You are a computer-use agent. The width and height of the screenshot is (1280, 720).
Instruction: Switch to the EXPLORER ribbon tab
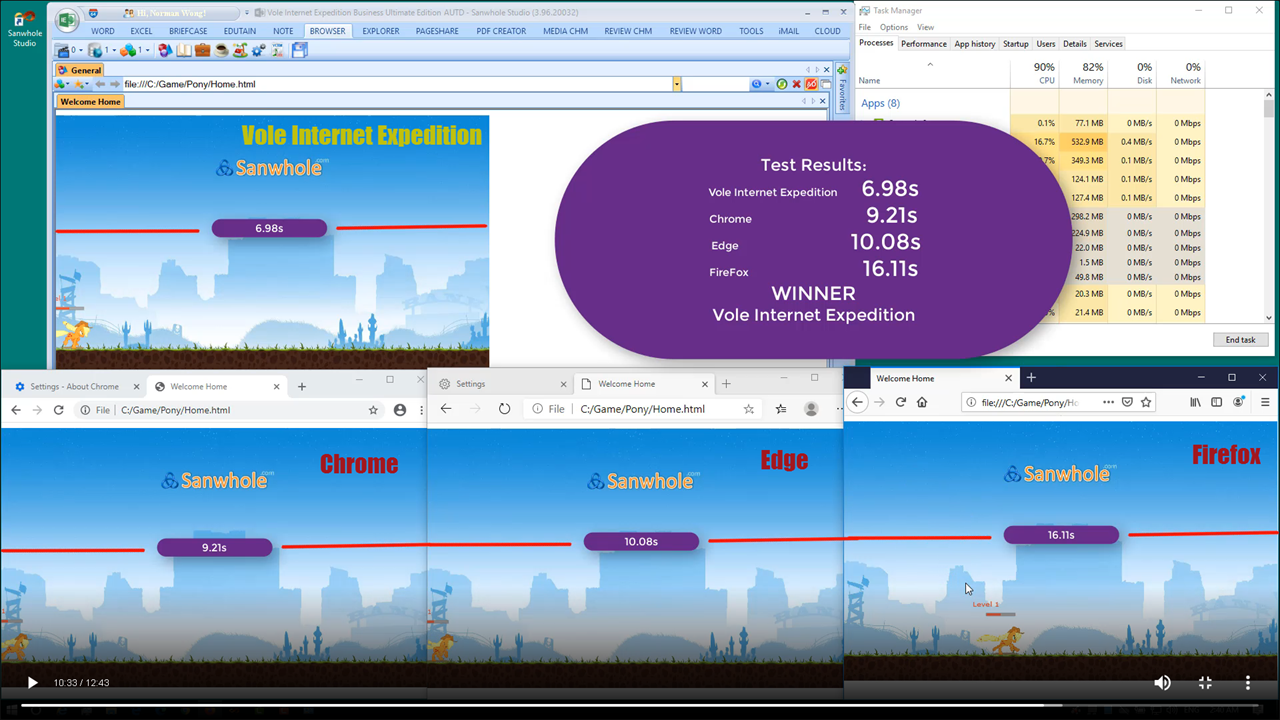click(381, 31)
